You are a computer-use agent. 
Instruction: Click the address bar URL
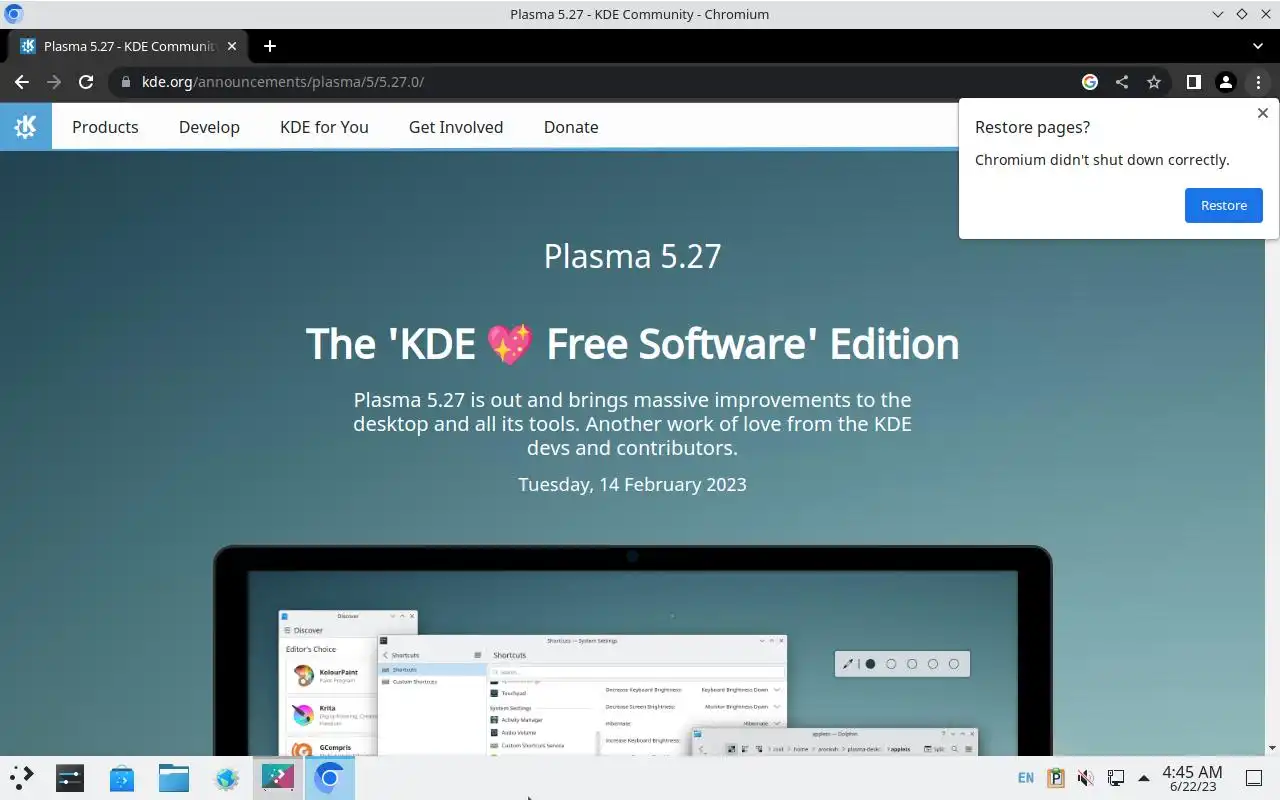(x=283, y=82)
